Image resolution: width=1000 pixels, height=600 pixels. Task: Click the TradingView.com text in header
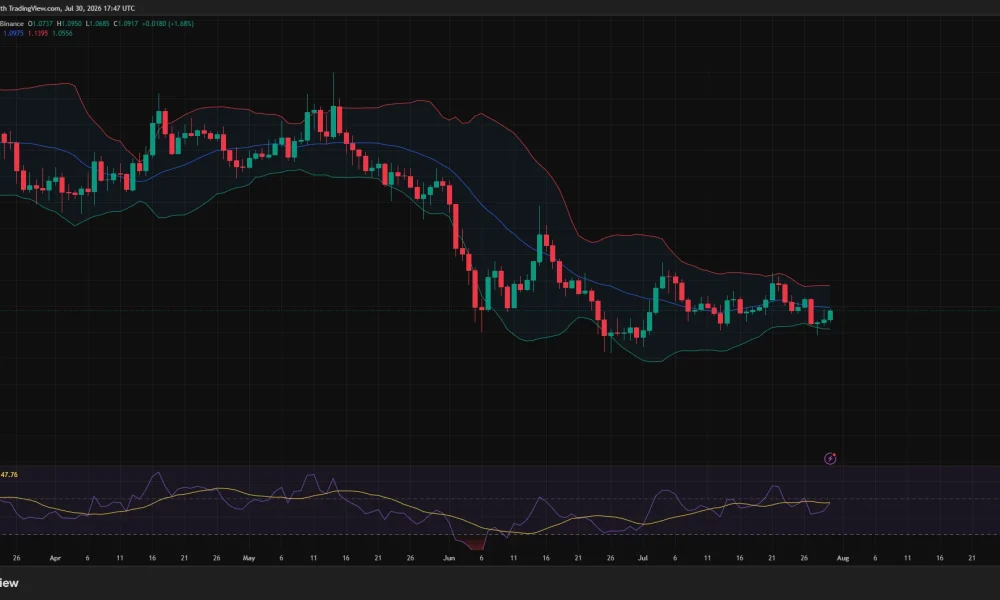pos(34,8)
